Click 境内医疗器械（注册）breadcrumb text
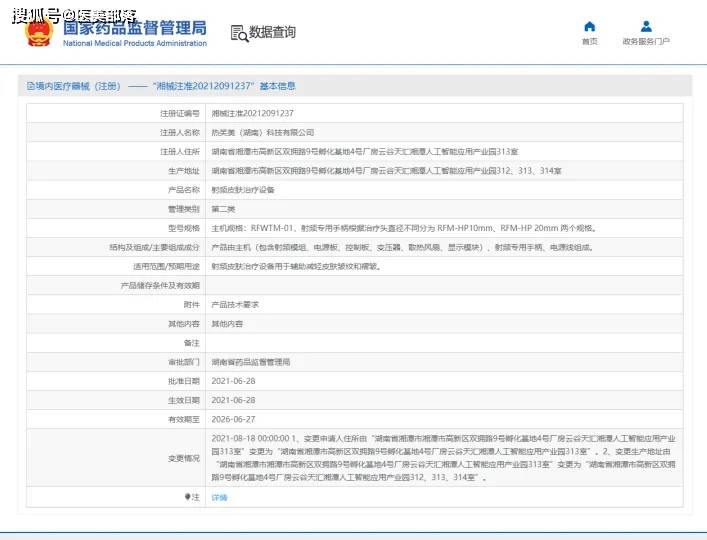 pos(78,86)
